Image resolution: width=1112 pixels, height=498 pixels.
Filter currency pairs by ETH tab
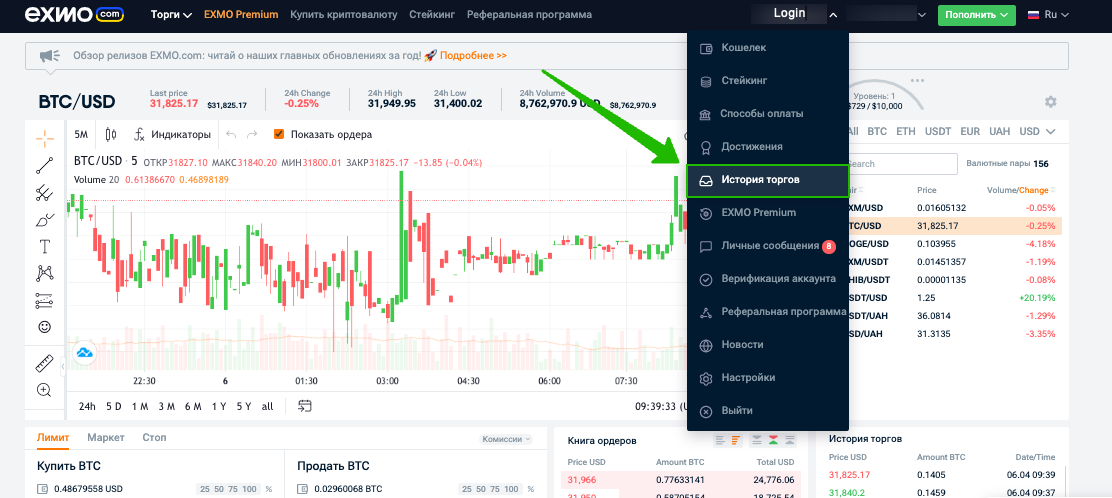click(x=906, y=131)
